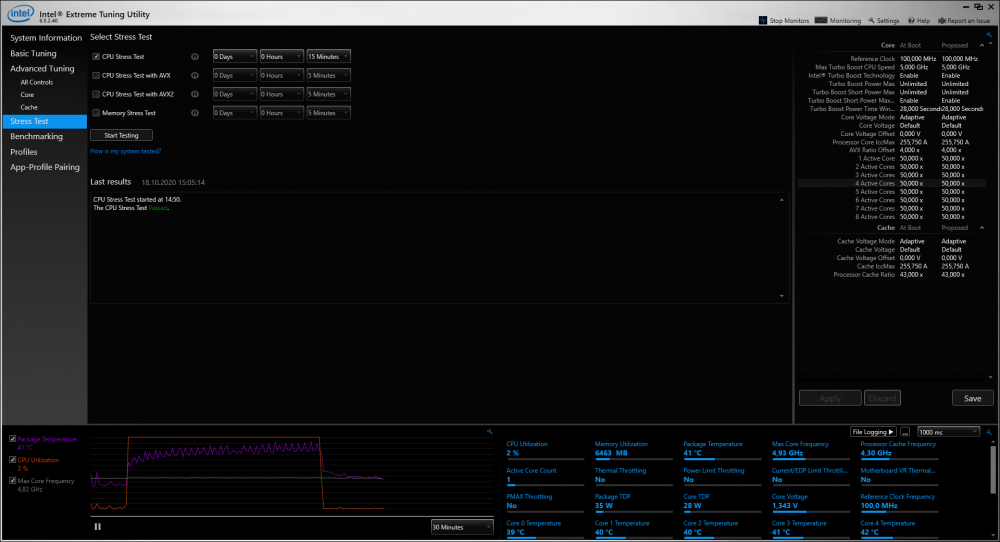Open Help from the top bar
The width and height of the screenshot is (1000, 542).
(910, 20)
